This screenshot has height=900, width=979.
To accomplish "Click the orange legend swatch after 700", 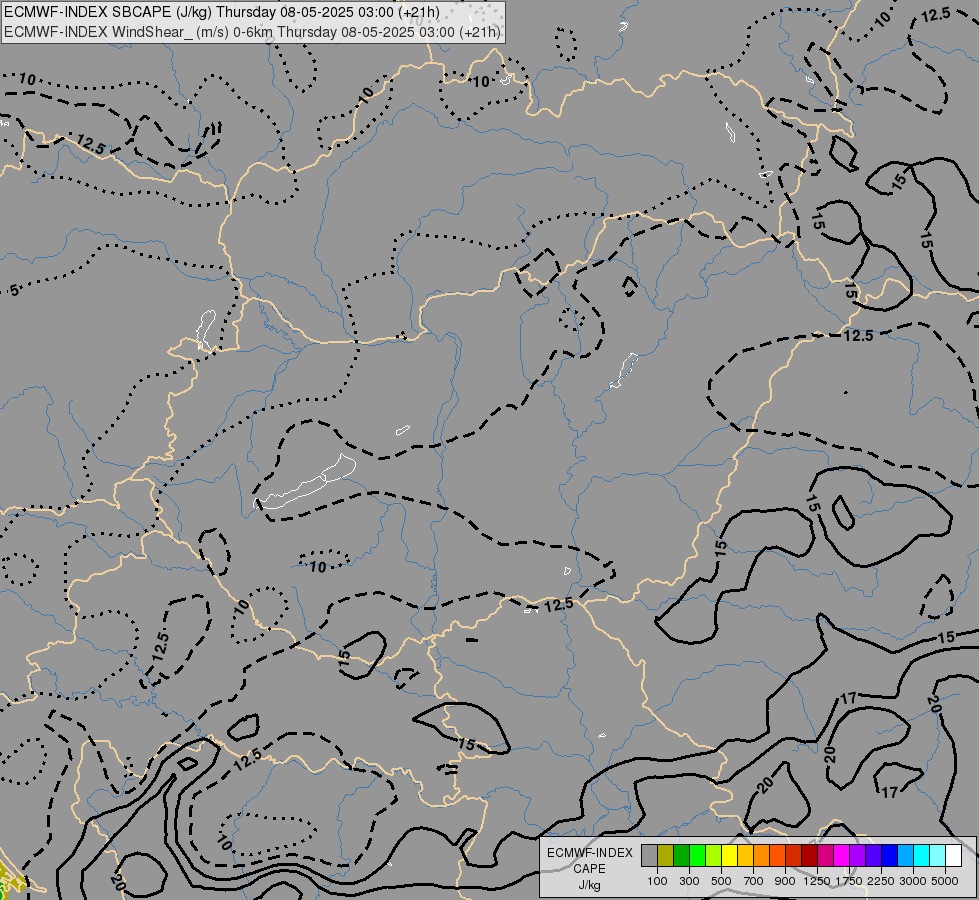I will 762,856.
